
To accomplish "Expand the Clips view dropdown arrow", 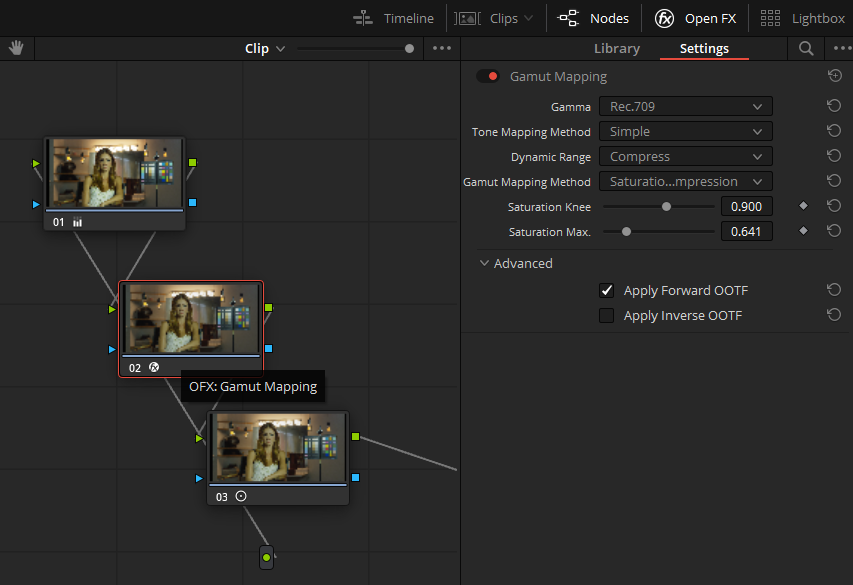I will [x=528, y=19].
